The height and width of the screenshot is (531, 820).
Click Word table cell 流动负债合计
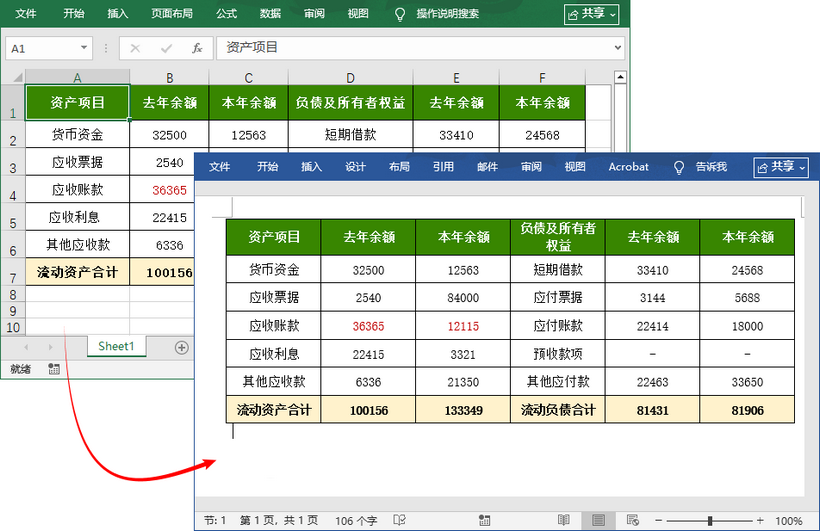pos(557,410)
